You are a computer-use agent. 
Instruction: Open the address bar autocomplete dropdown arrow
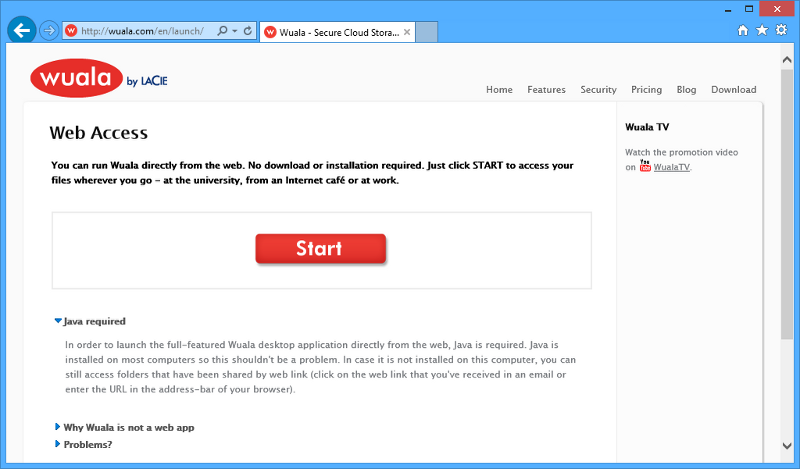coord(234,31)
